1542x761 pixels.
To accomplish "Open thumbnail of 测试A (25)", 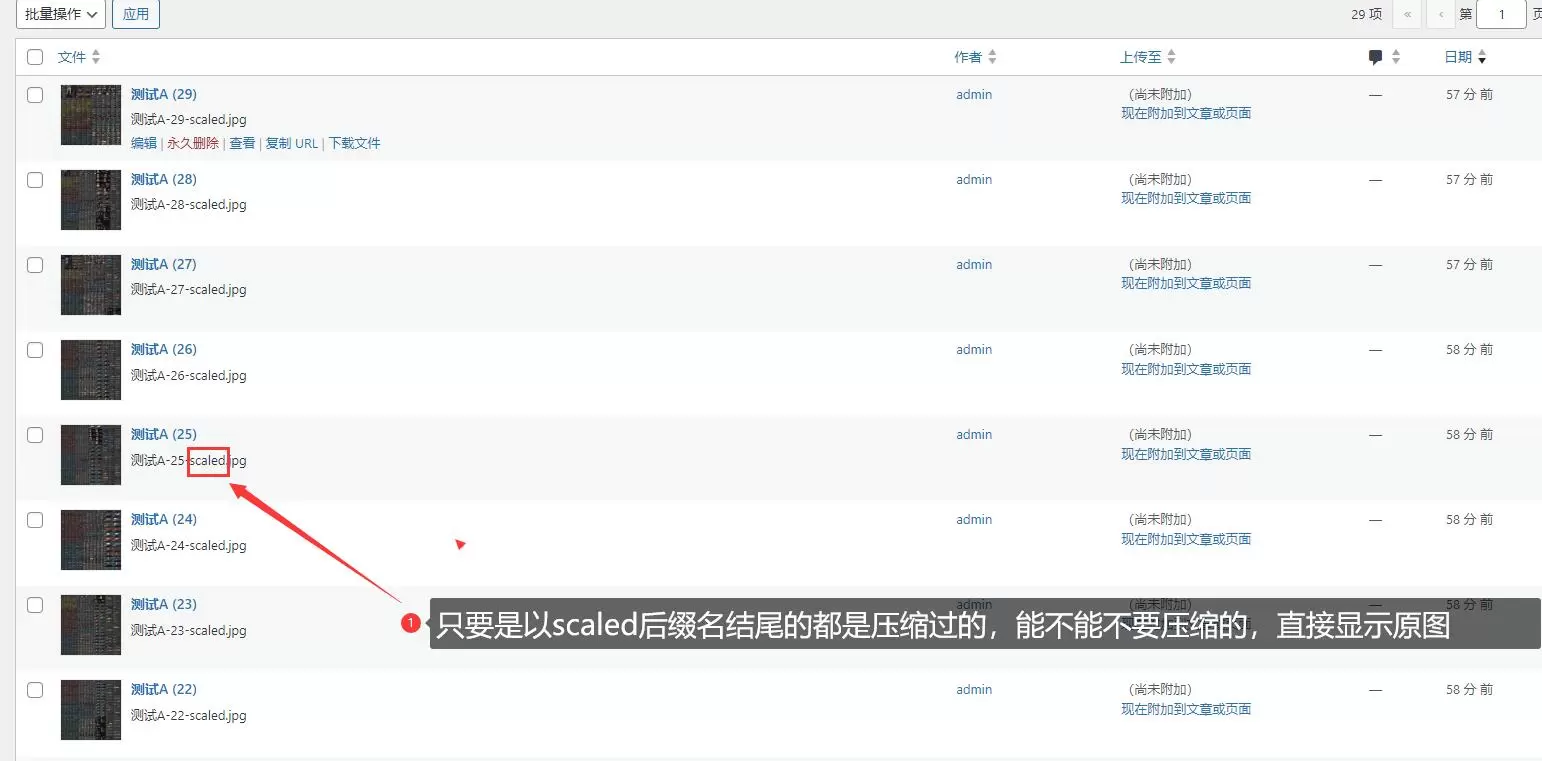I will click(x=91, y=455).
